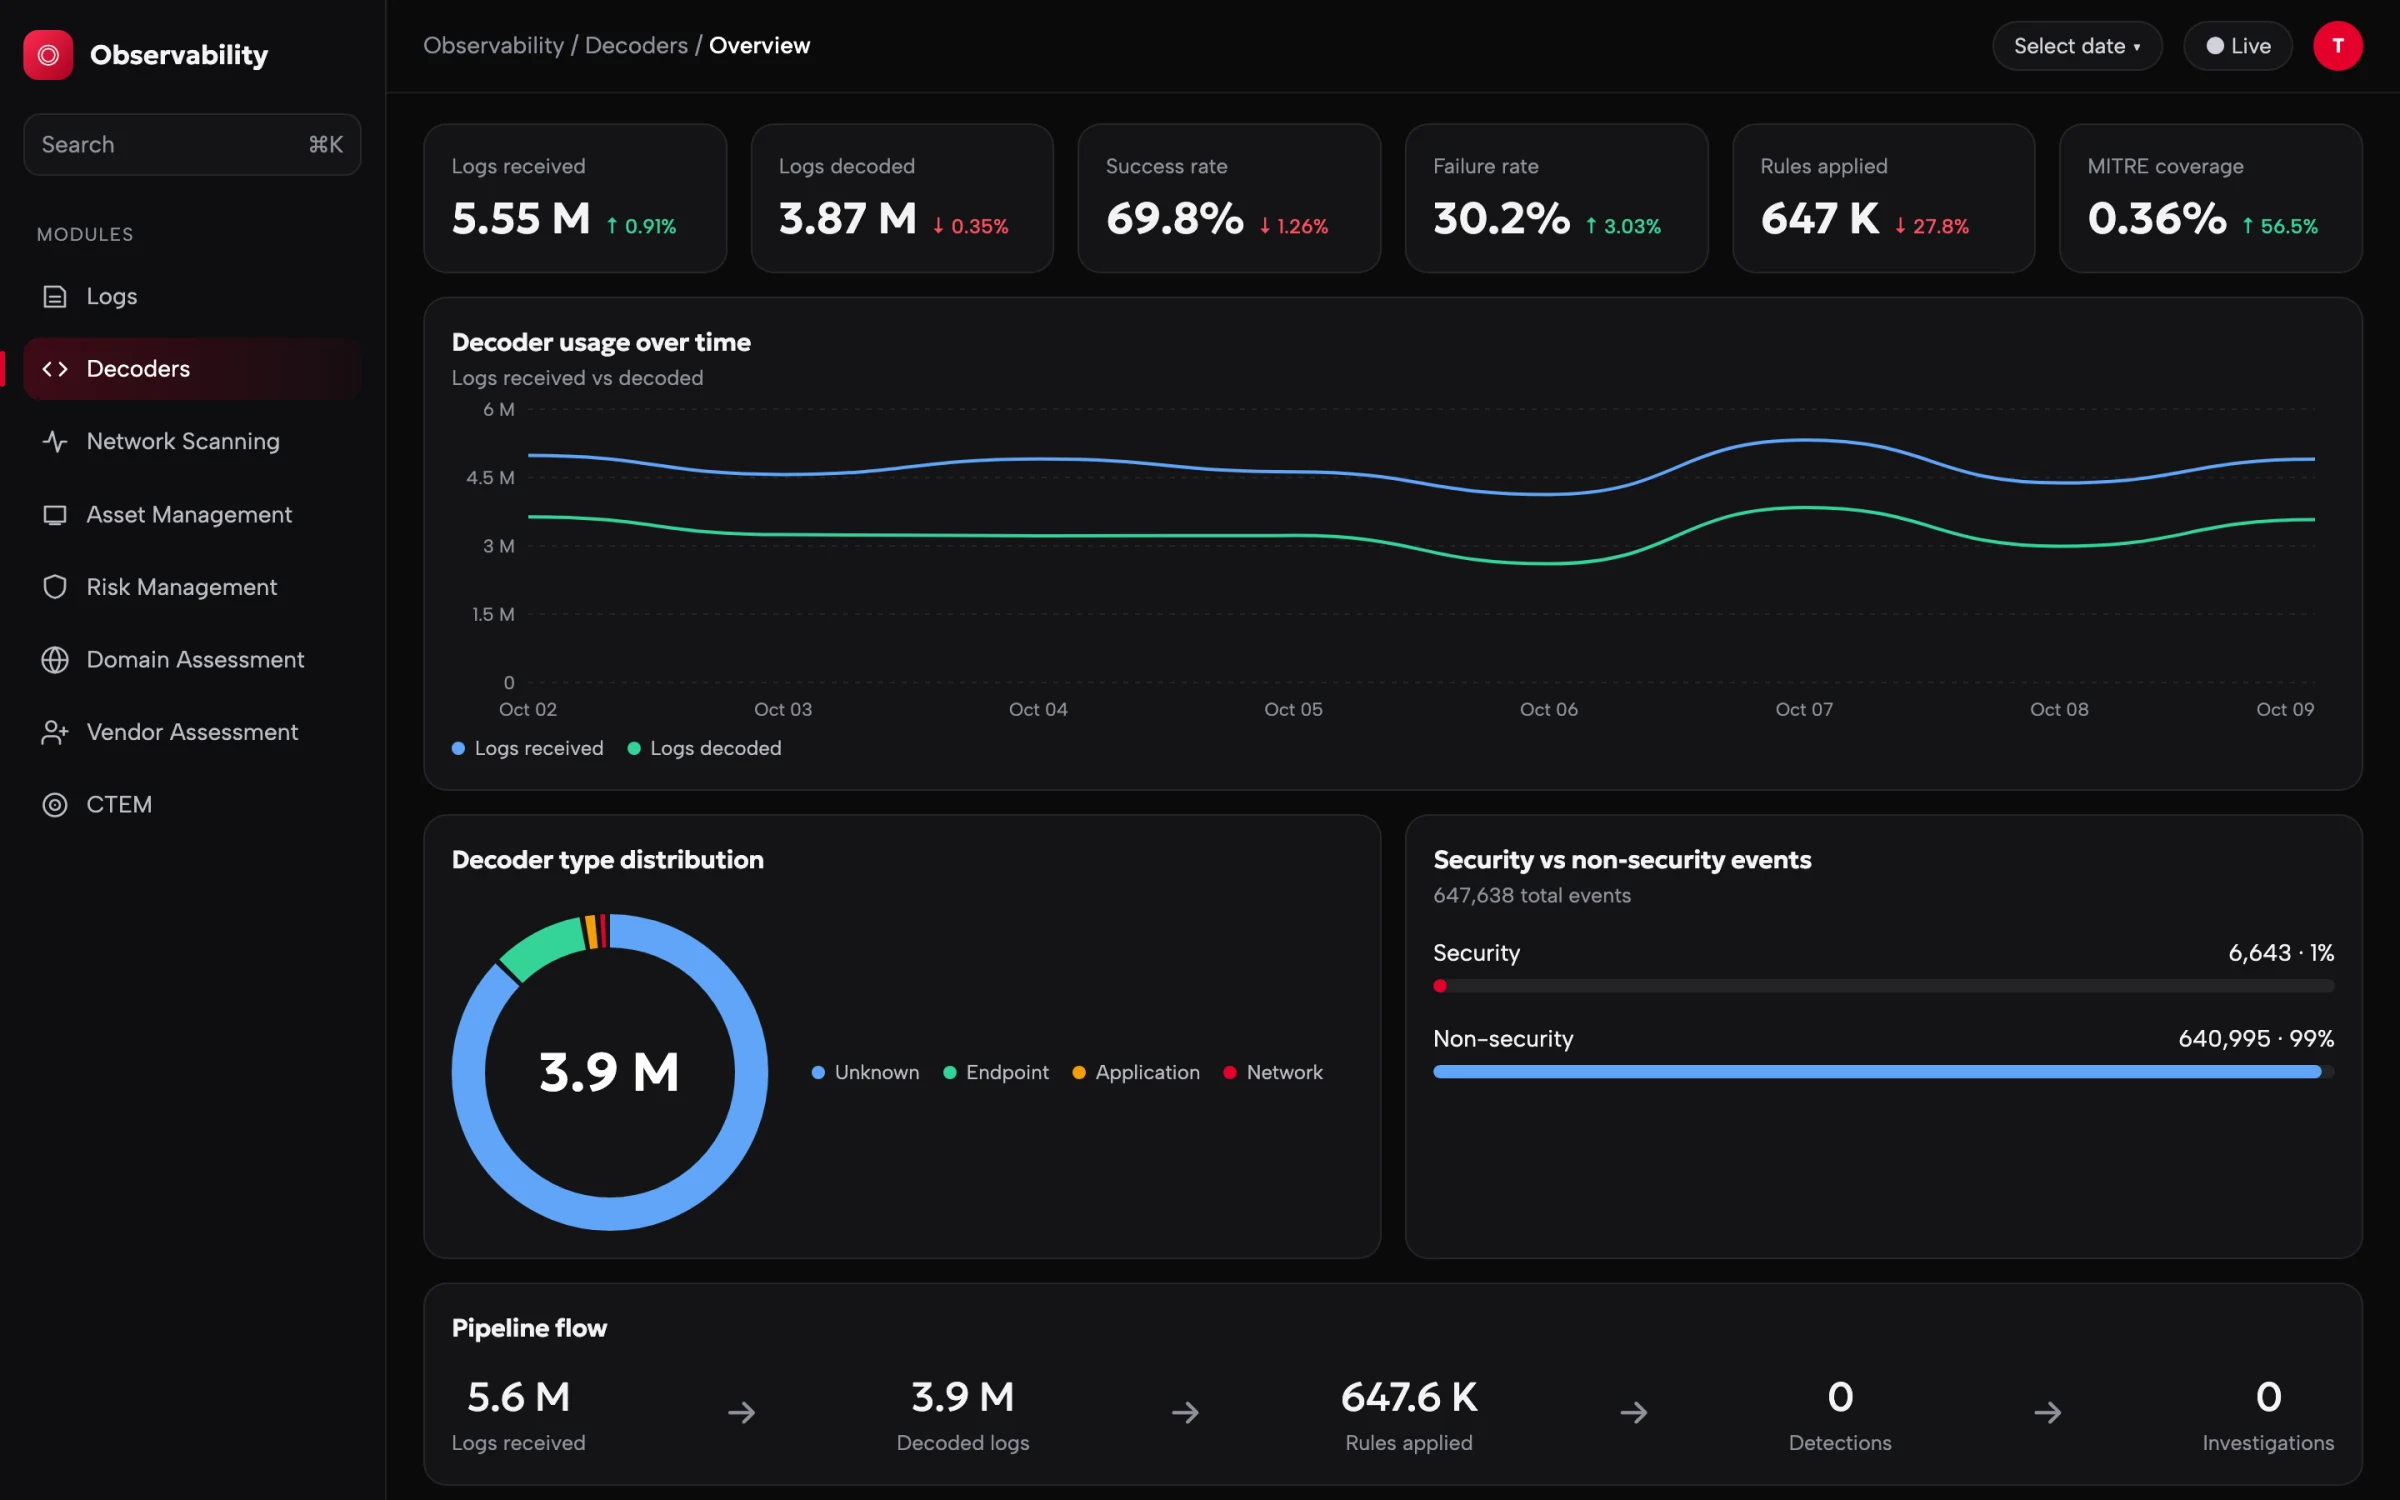Screen dimensions: 2400x1500
Task: Click the Security events progress bar
Action: click(1883, 986)
